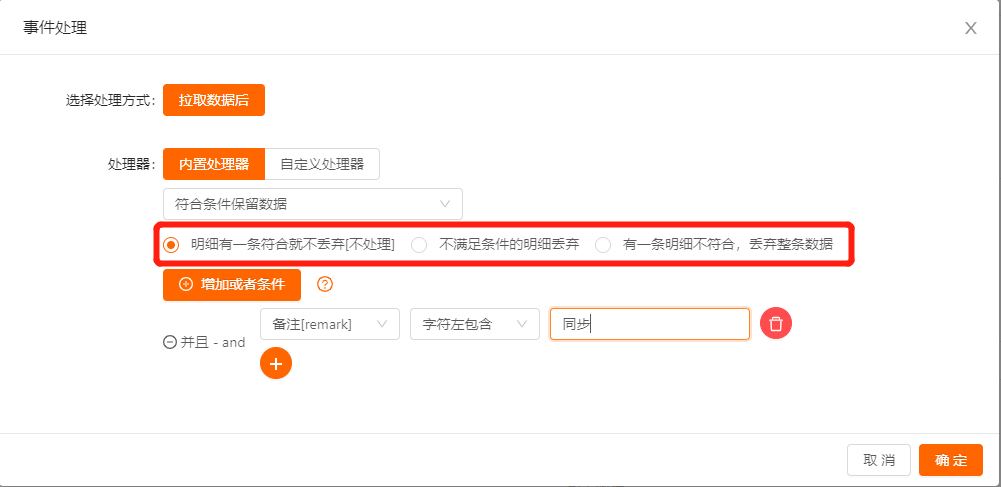Select 不满足条件的明细丢弃 radio option
The width and height of the screenshot is (1001, 487).
(x=420, y=244)
